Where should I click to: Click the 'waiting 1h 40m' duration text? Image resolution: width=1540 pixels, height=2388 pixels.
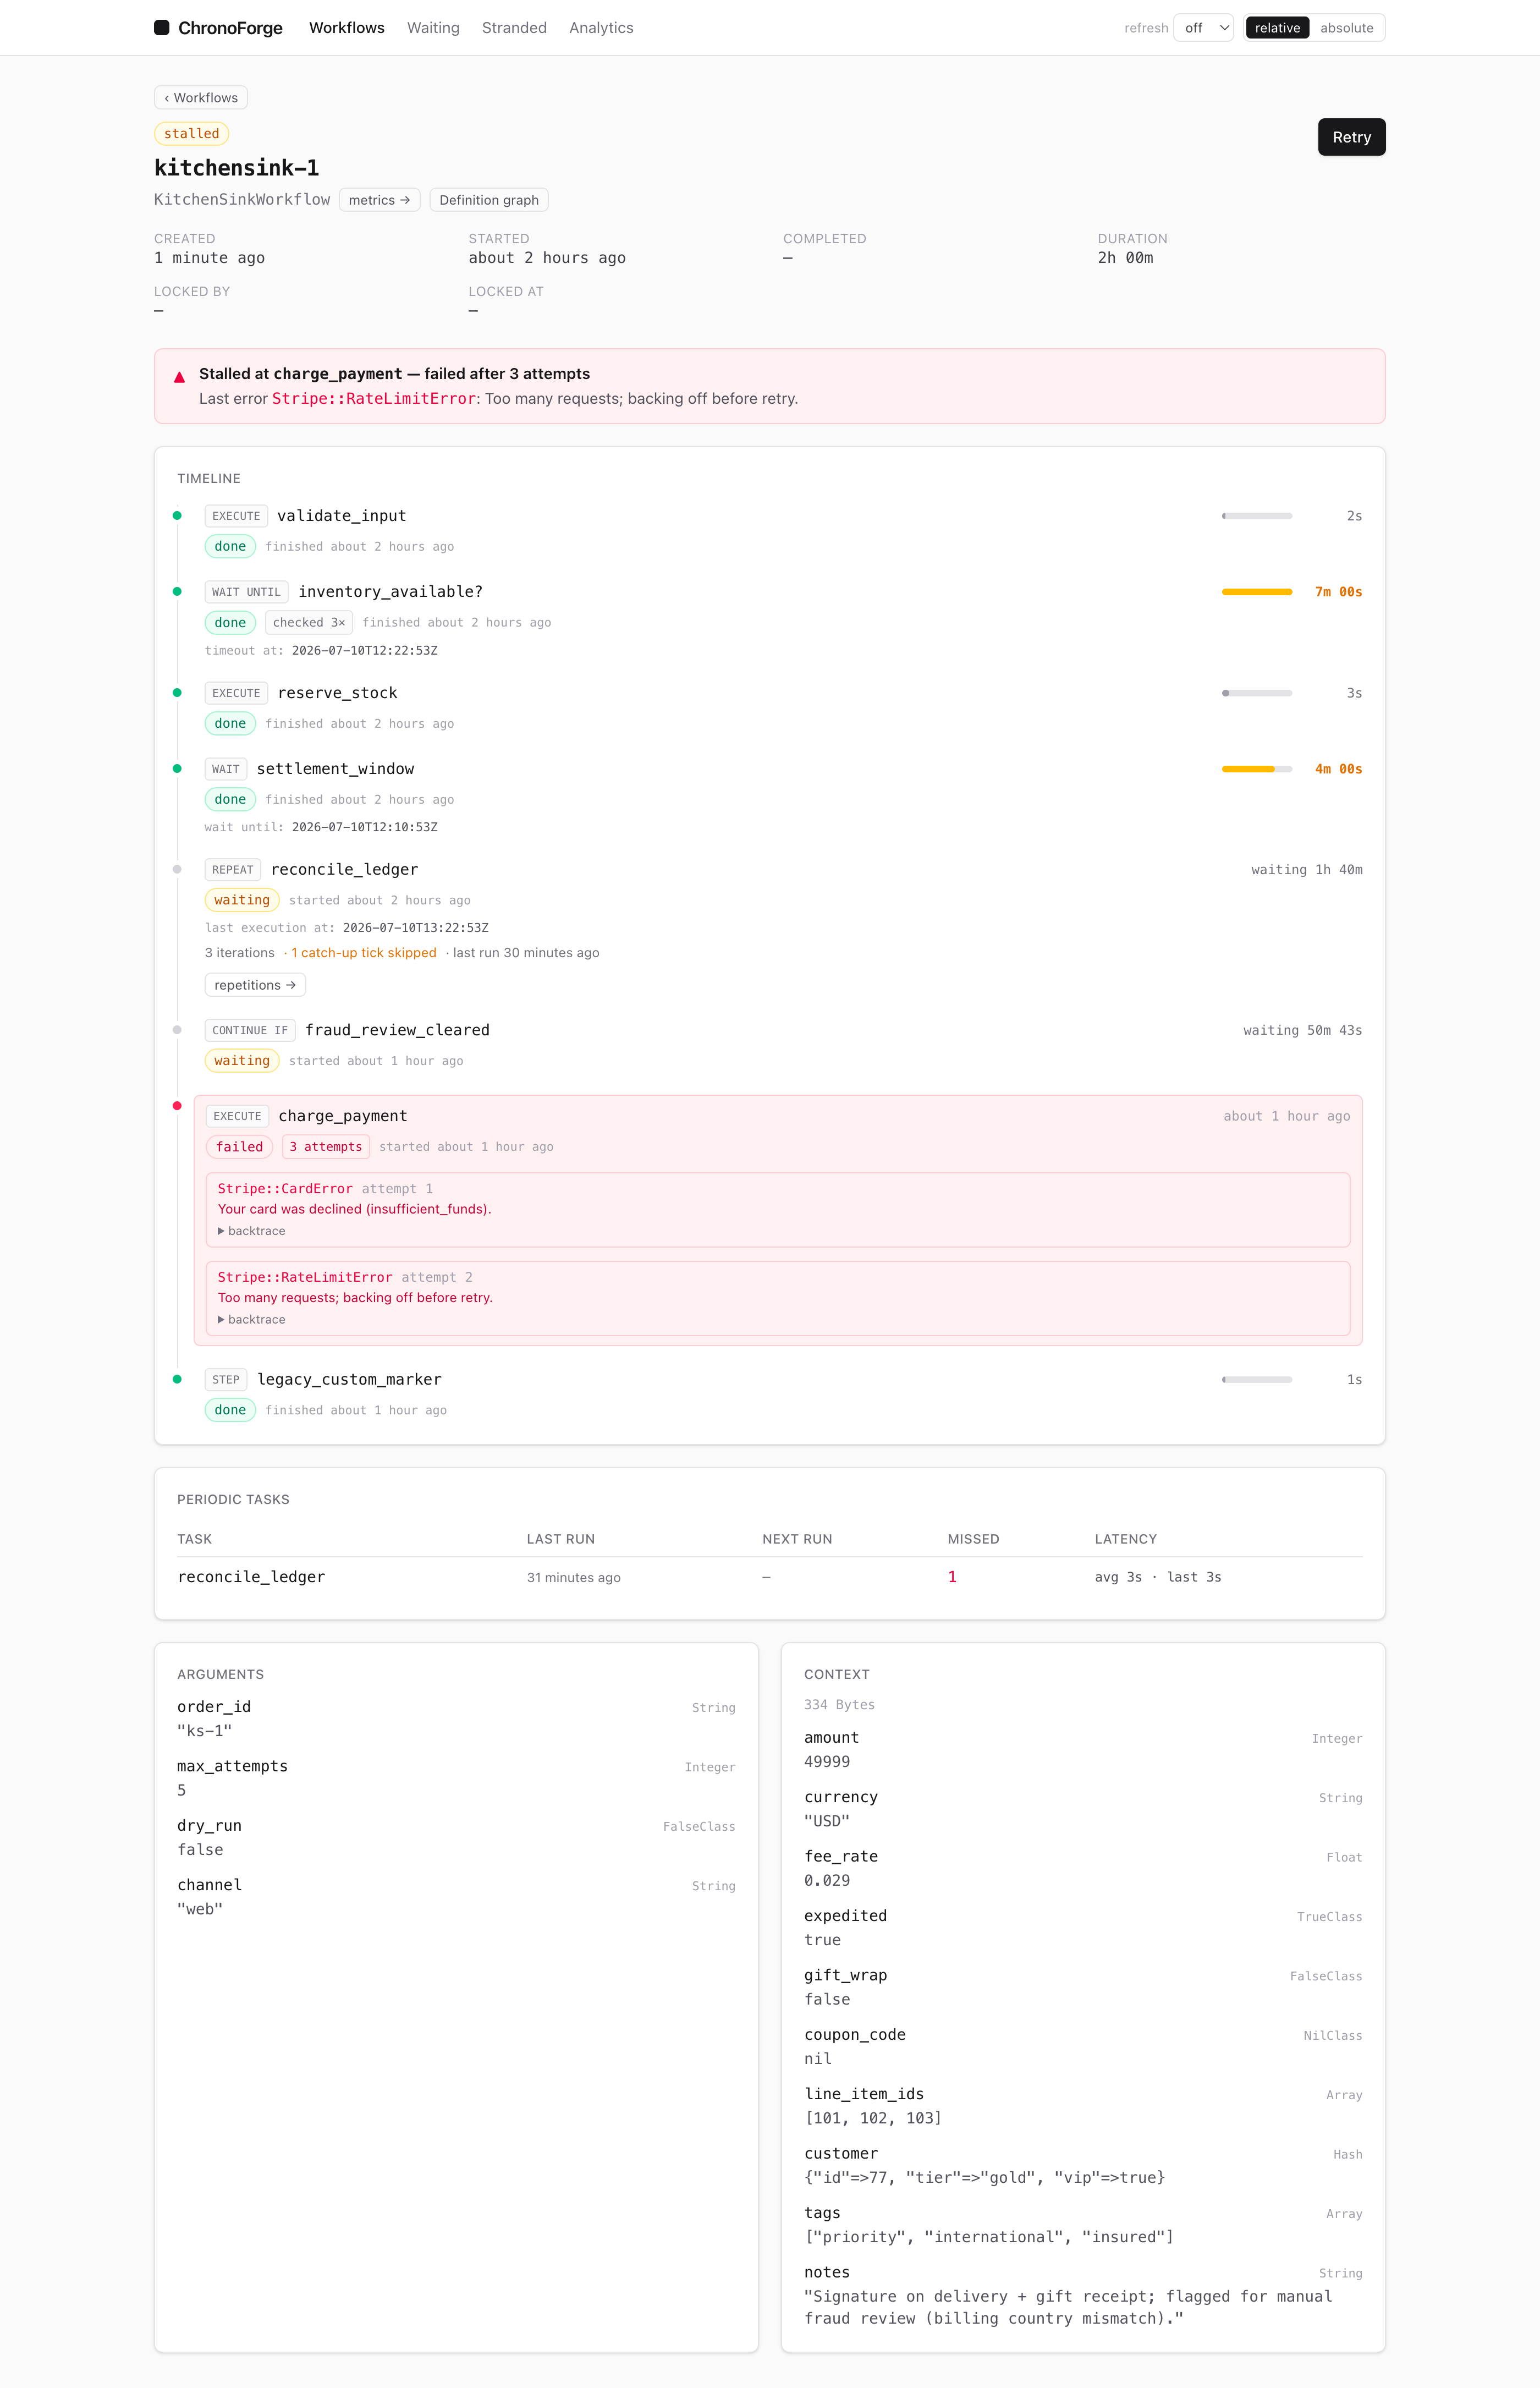point(1306,870)
